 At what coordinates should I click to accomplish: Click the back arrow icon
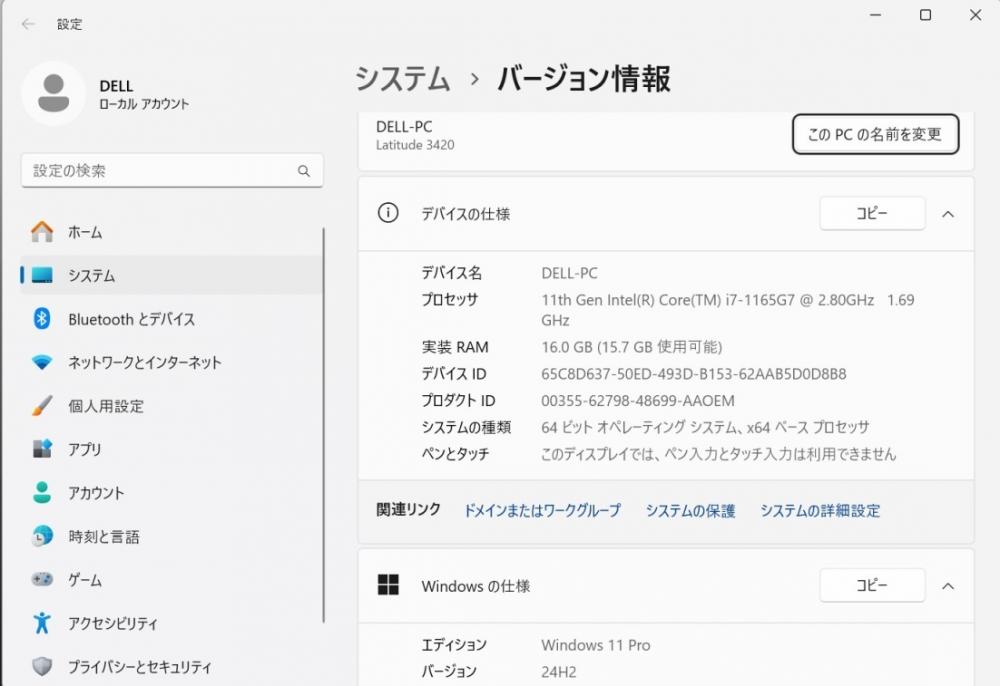pyautogui.click(x=28, y=24)
